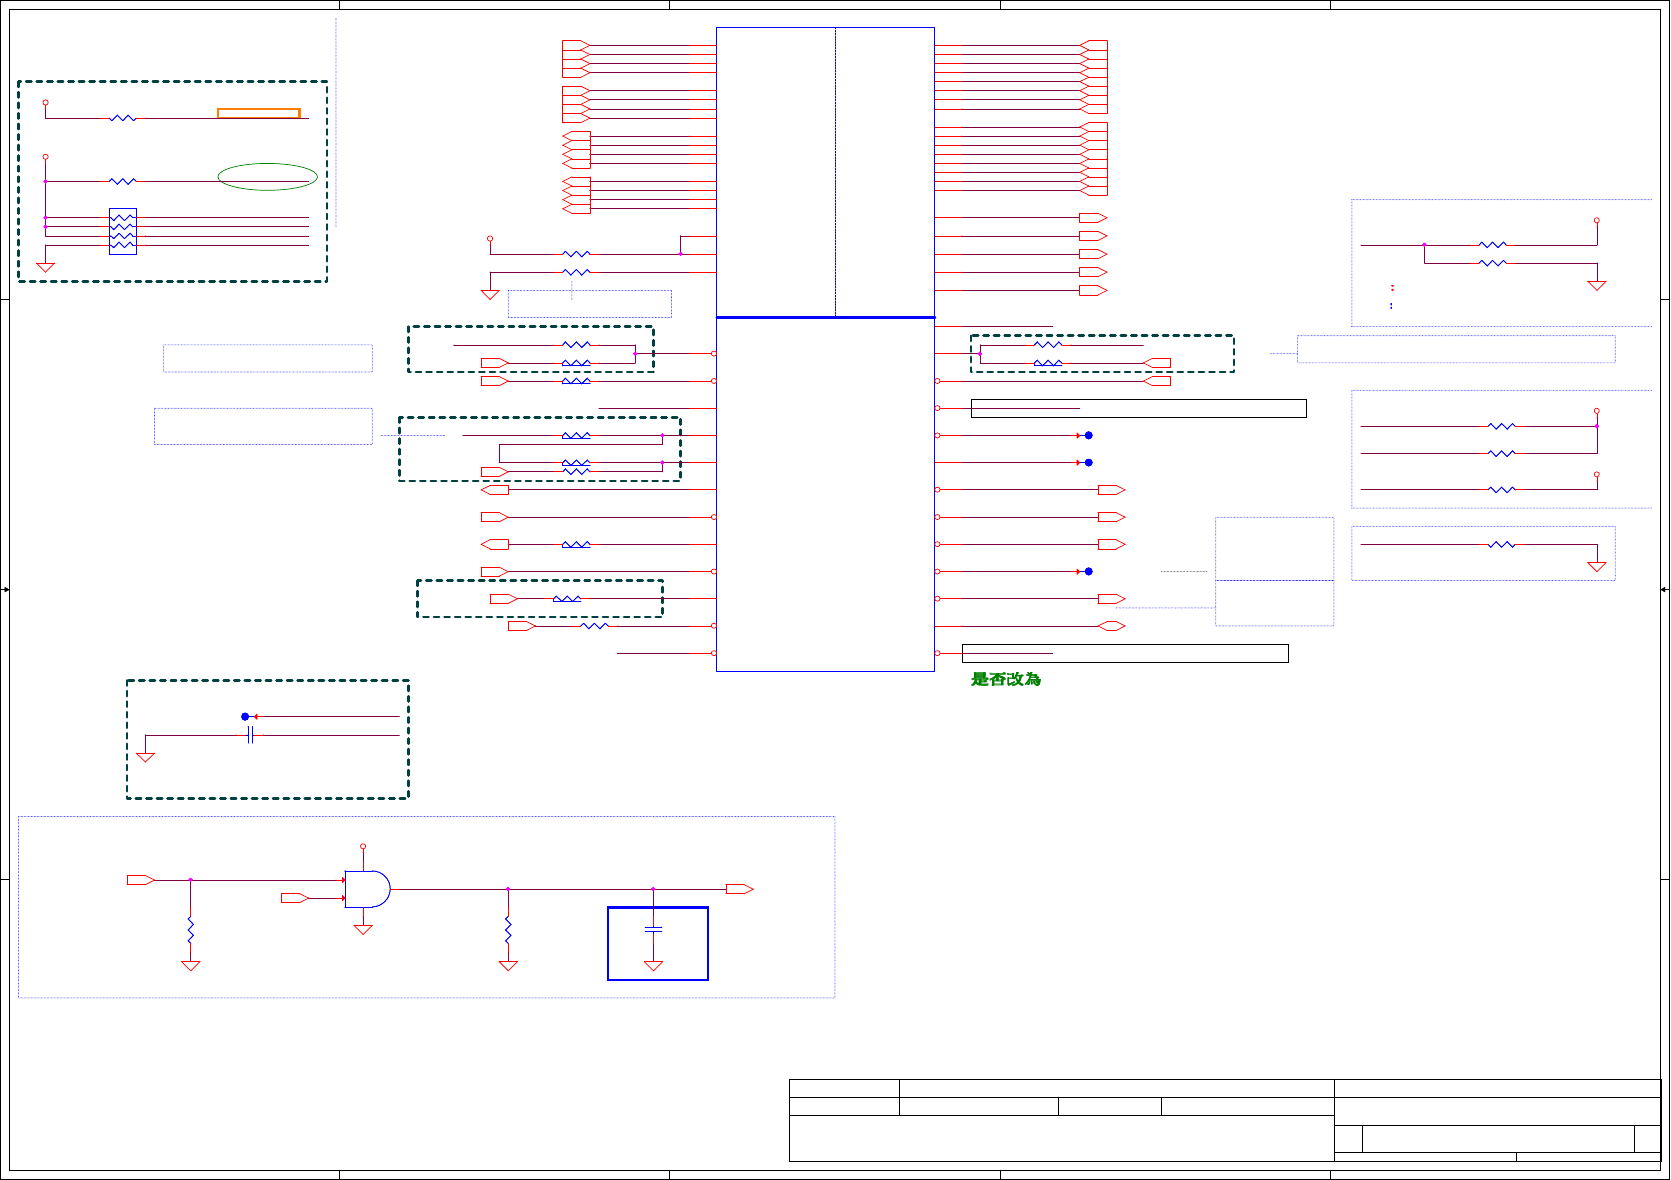Click the ground symbol in top-right dotted box
The image size is (1671, 1180).
[1597, 285]
